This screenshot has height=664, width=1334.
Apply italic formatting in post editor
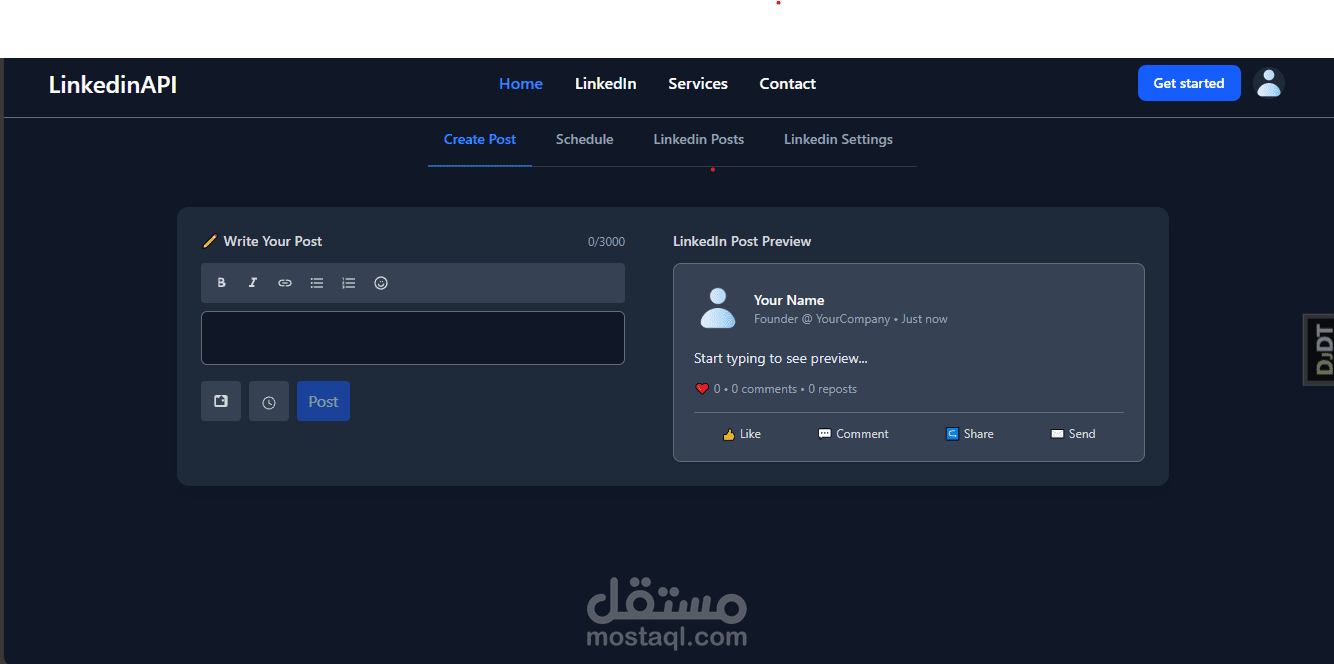(x=253, y=283)
